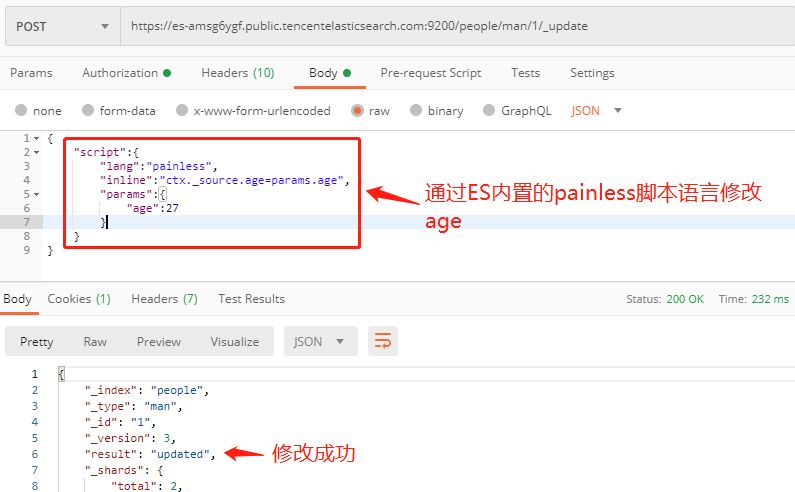Open the response JSON format dropdown
The image size is (795, 492).
click(320, 341)
